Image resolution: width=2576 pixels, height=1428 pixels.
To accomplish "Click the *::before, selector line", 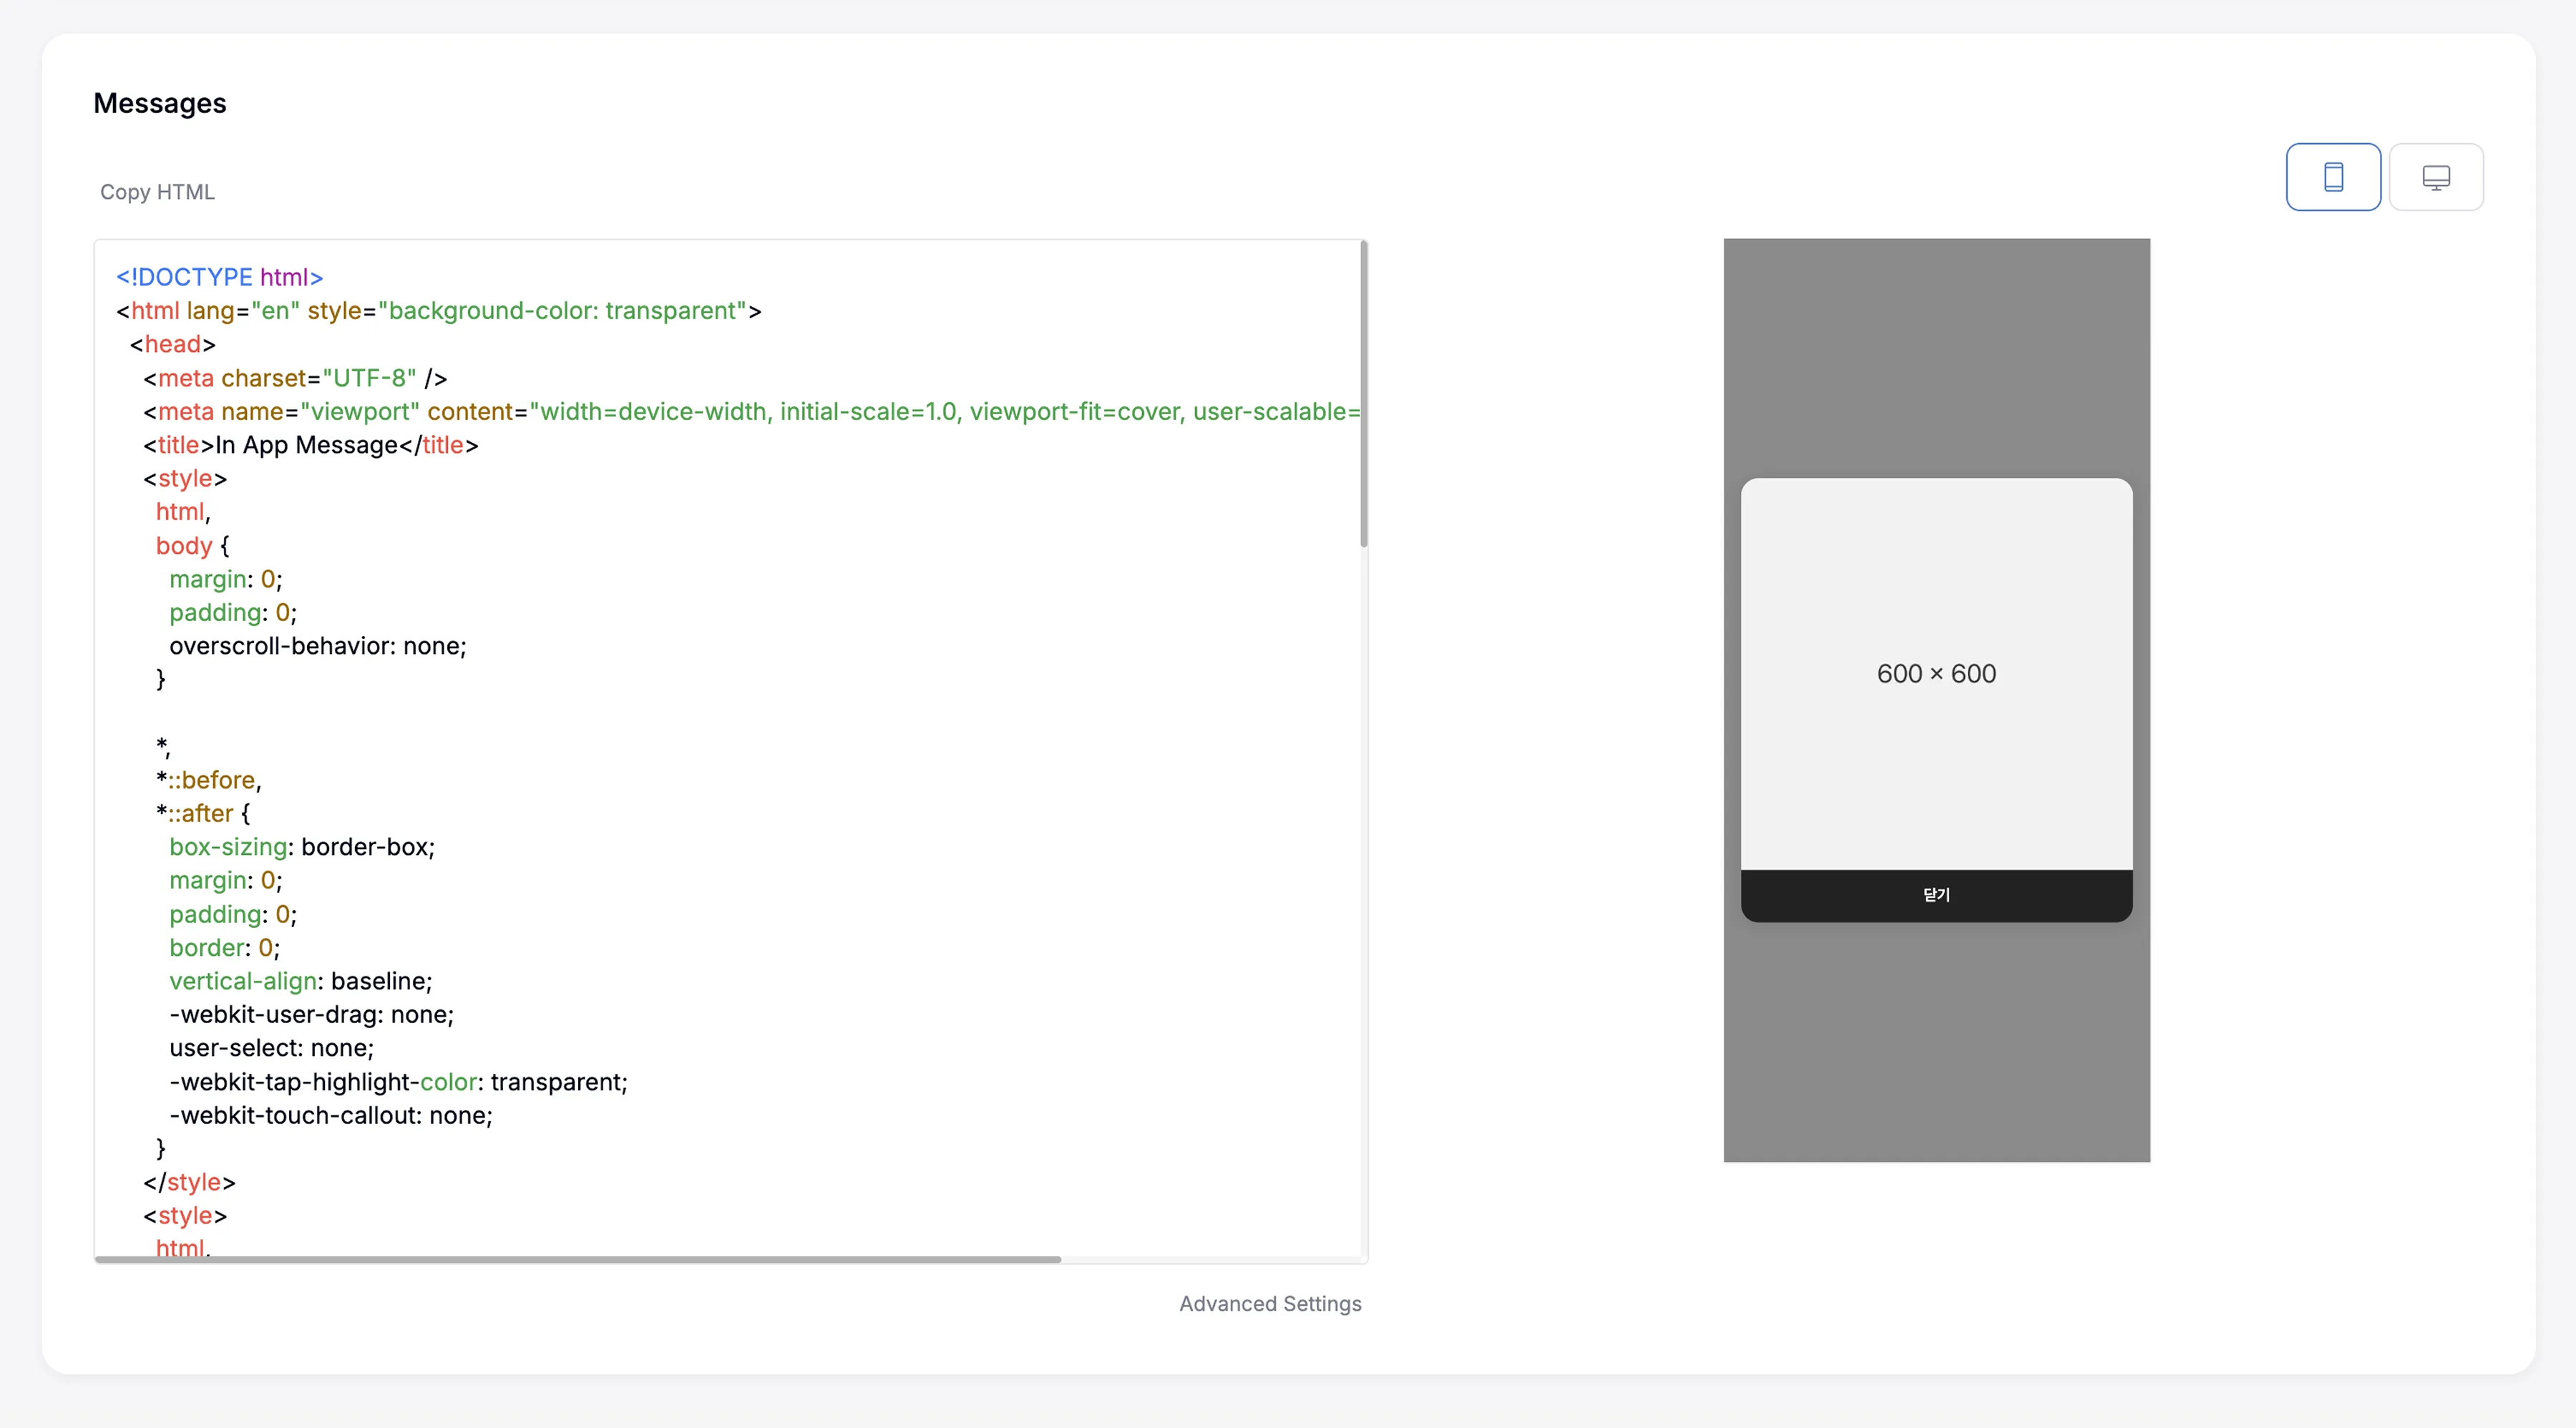I will pyautogui.click(x=208, y=780).
